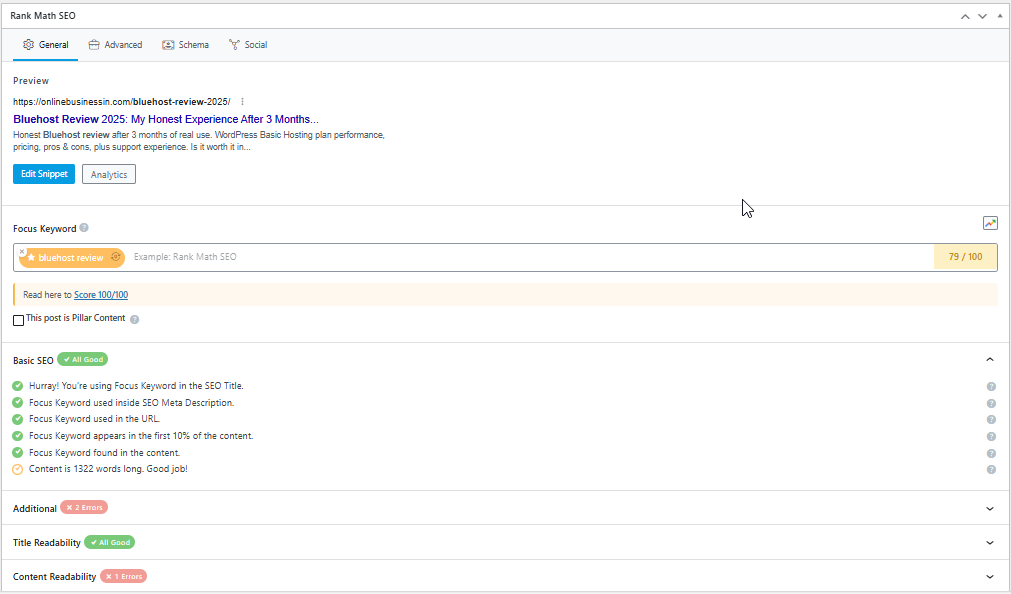1011x594 pixels.
Task: Click the Analytics button
Action: tap(109, 174)
